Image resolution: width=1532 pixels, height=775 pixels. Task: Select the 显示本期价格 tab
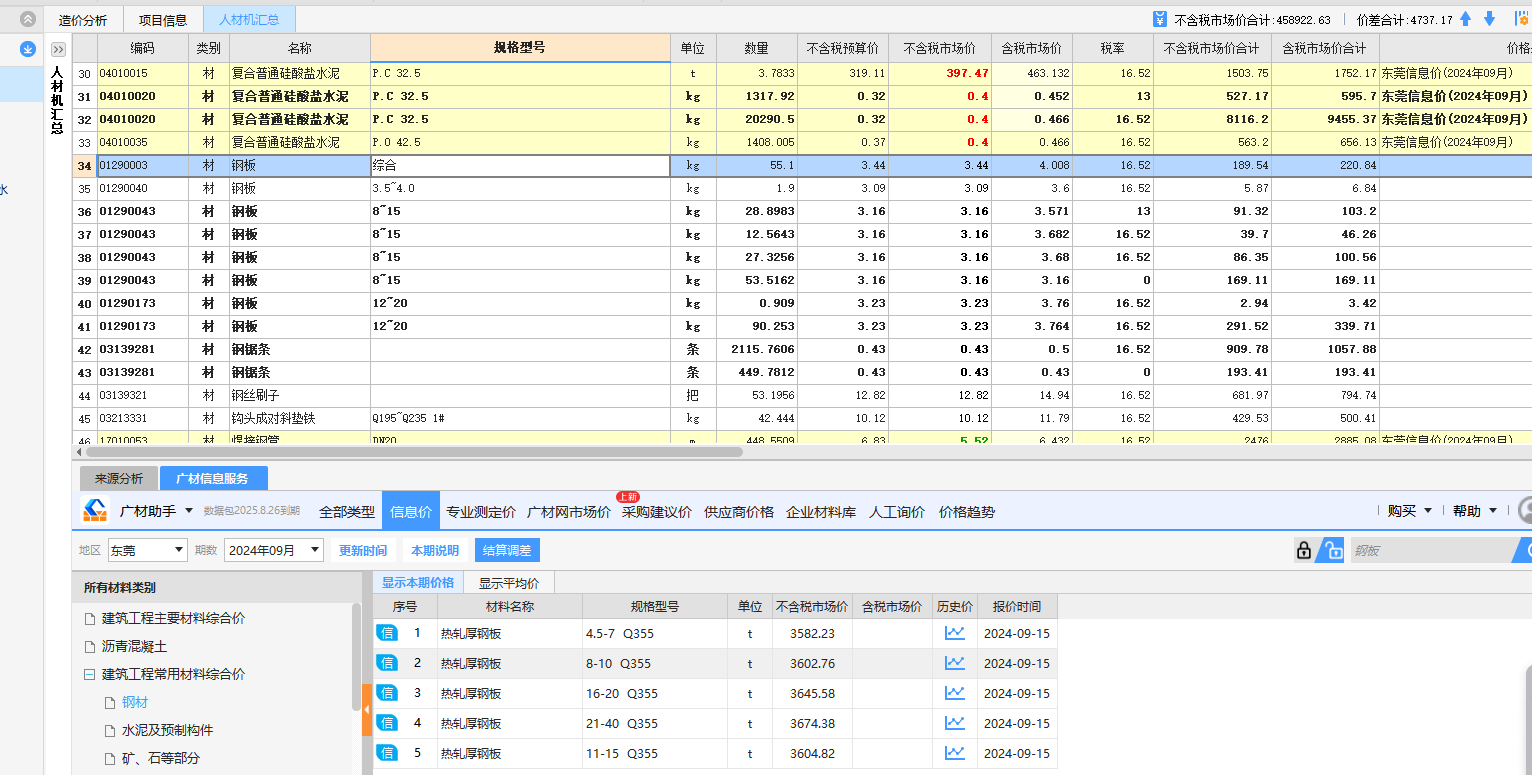pos(418,583)
